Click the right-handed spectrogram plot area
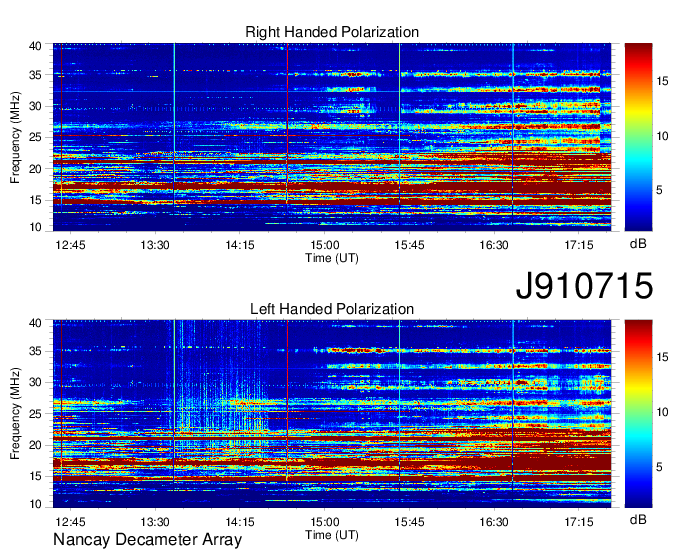This screenshot has width=680, height=552. (x=332, y=137)
